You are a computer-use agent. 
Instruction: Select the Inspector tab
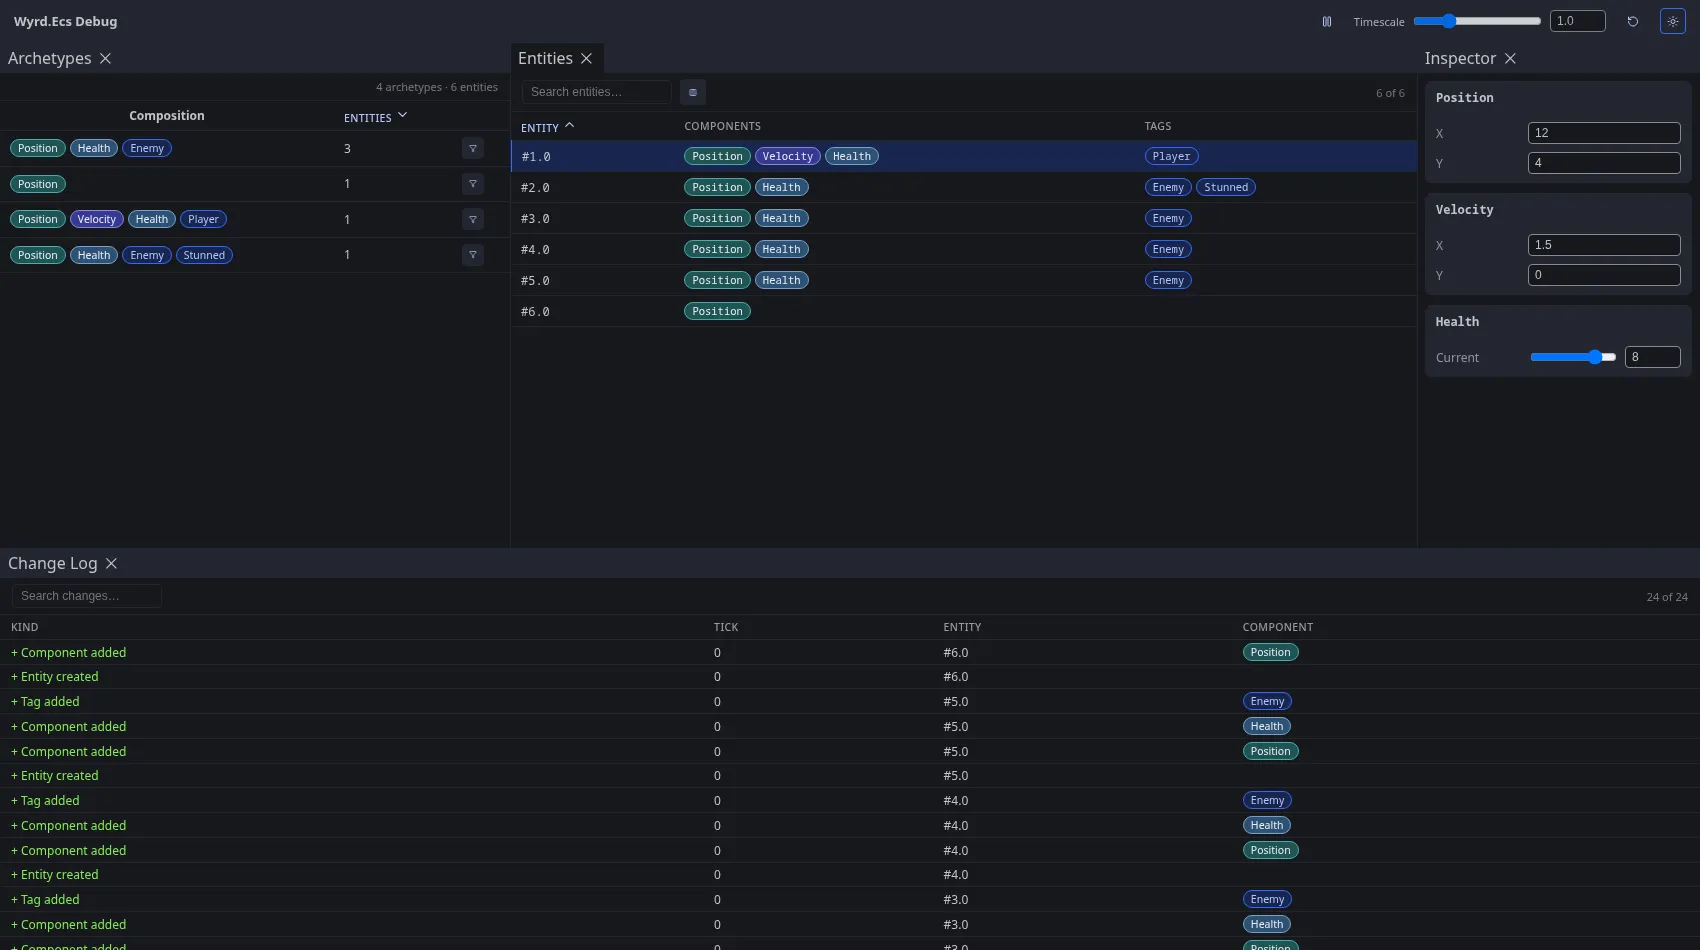point(1460,58)
